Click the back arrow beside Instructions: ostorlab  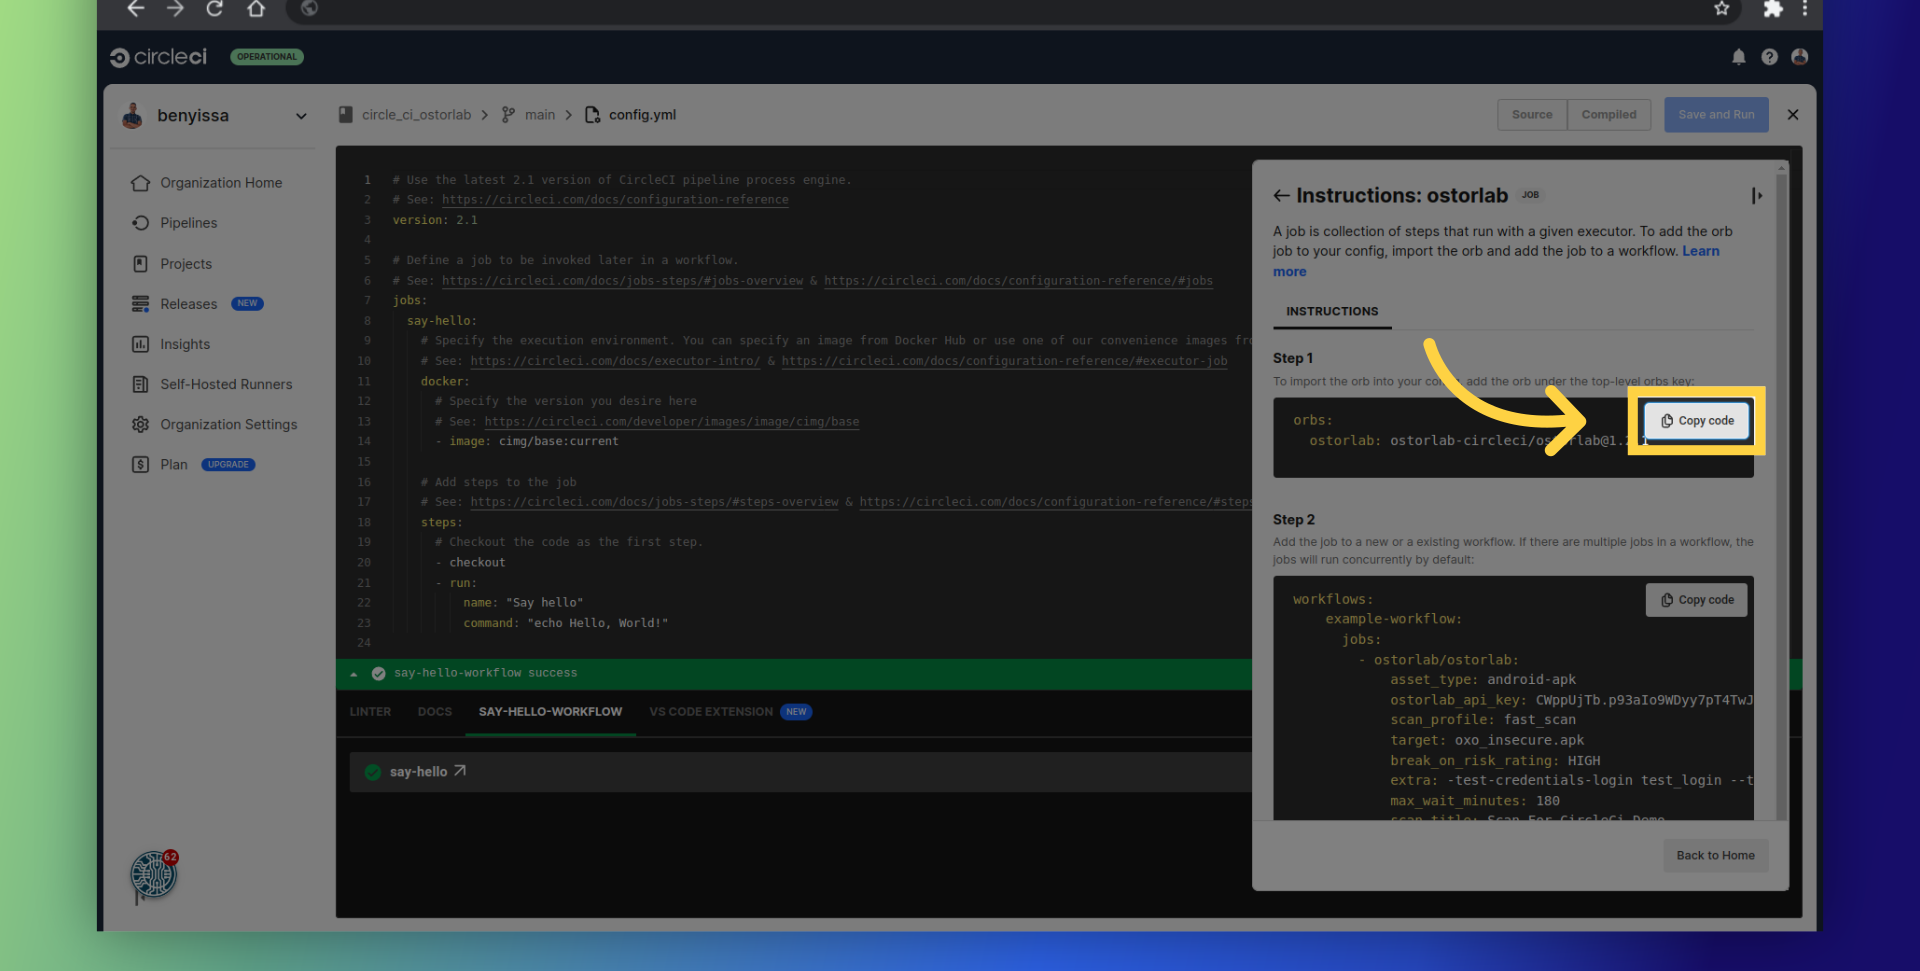[1281, 196]
